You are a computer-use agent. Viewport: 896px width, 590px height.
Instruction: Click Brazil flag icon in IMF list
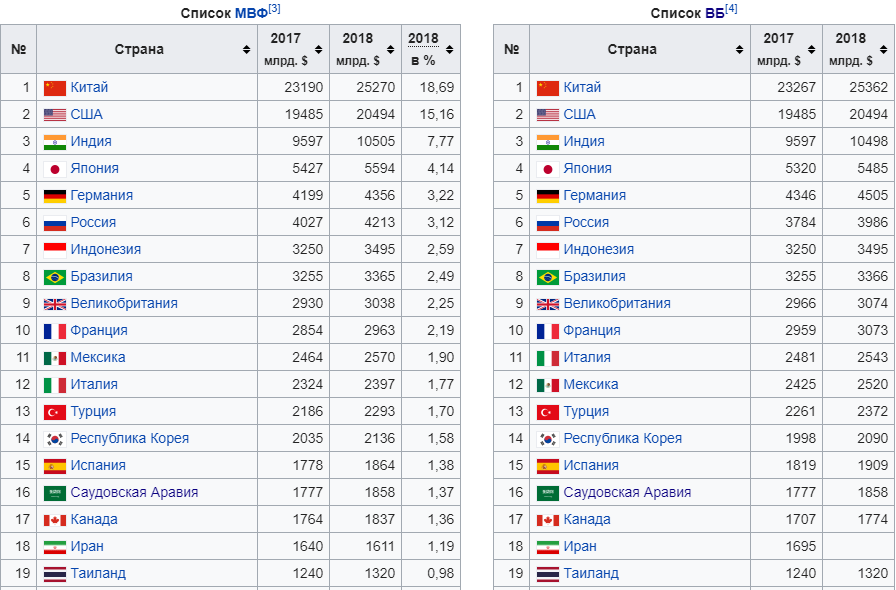[54, 277]
